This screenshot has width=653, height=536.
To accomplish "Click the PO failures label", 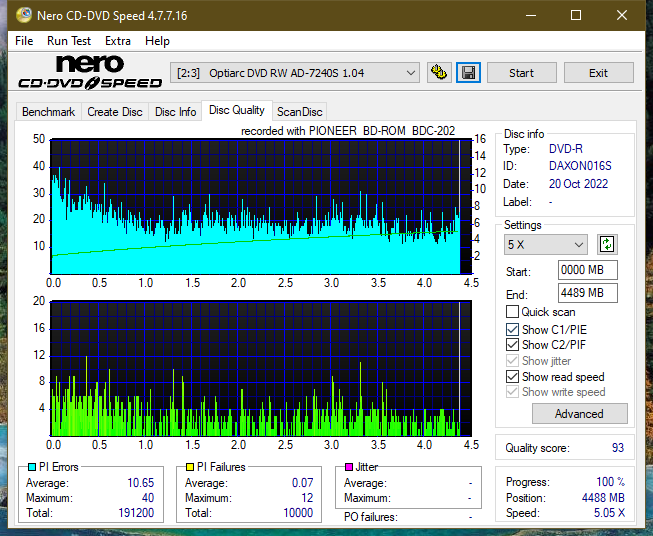I will tap(371, 517).
